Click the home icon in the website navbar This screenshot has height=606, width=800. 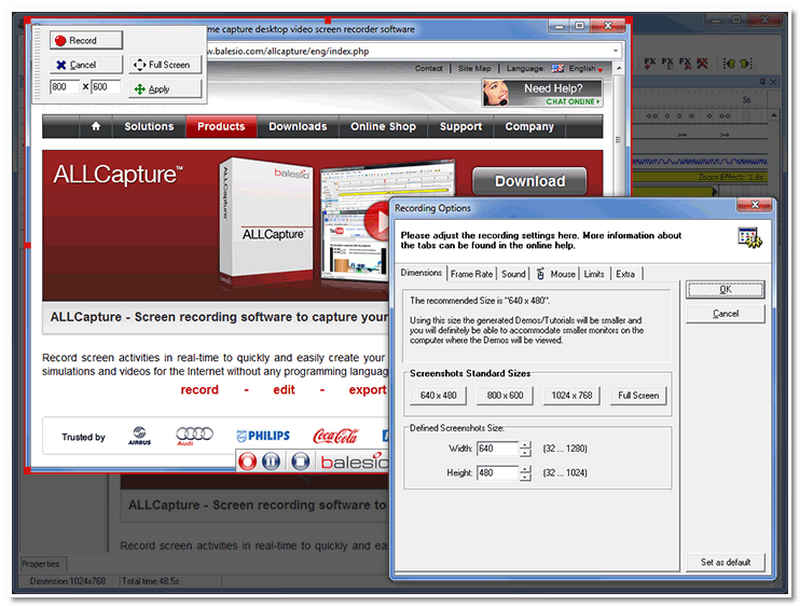[x=96, y=127]
